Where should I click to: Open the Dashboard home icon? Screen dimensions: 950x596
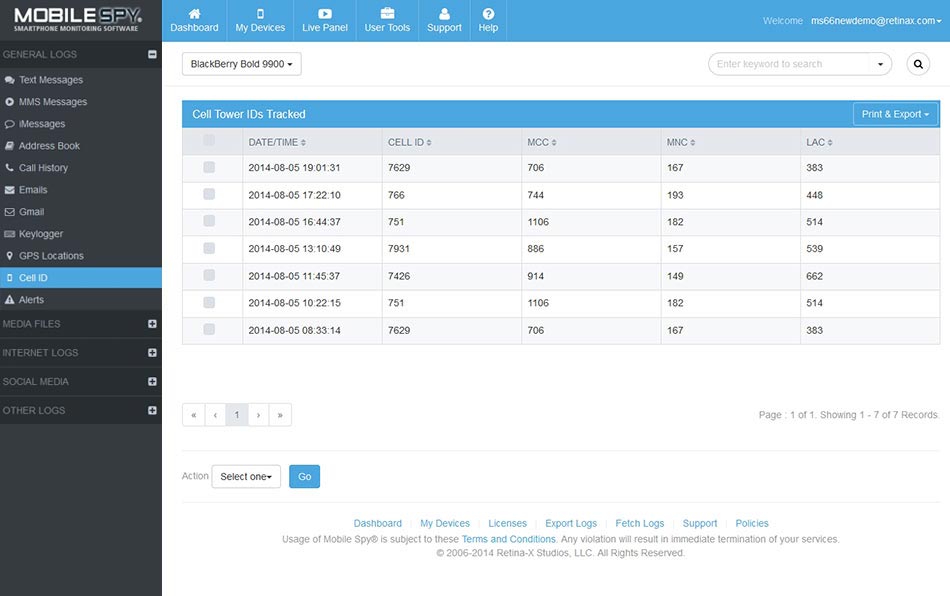(x=194, y=15)
